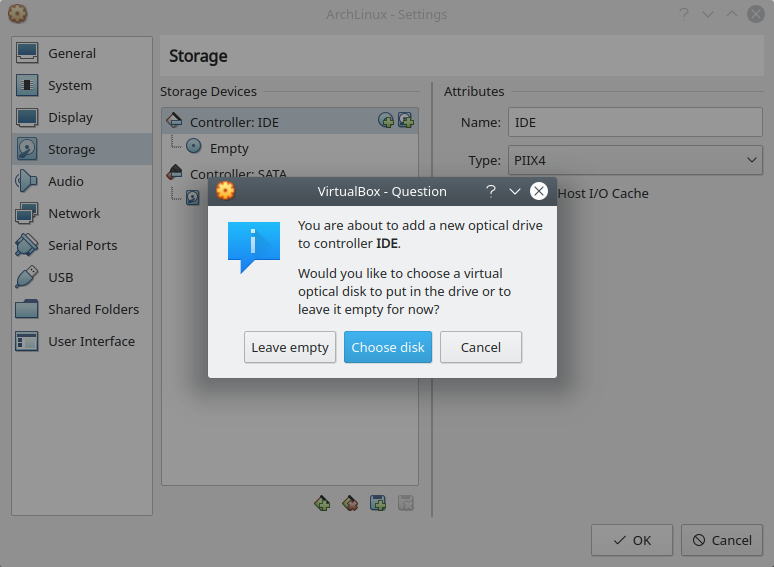Click the Serial Ports connector icon

coord(27,245)
